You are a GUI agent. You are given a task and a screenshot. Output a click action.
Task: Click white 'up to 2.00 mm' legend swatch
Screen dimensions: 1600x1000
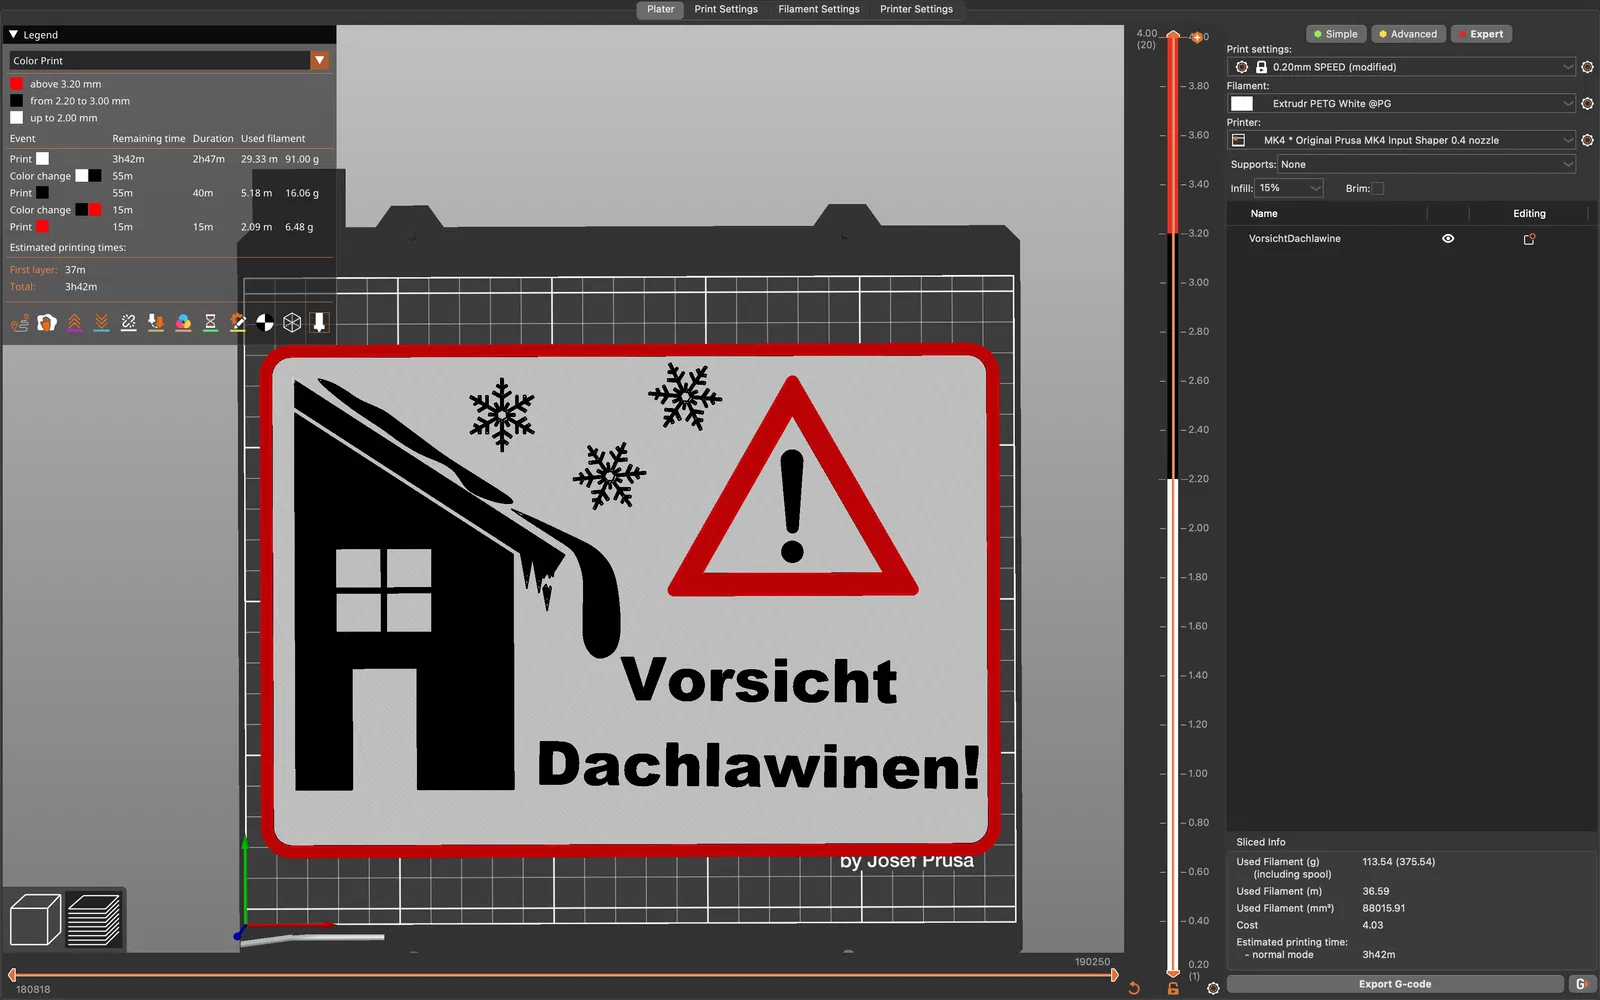(16, 118)
